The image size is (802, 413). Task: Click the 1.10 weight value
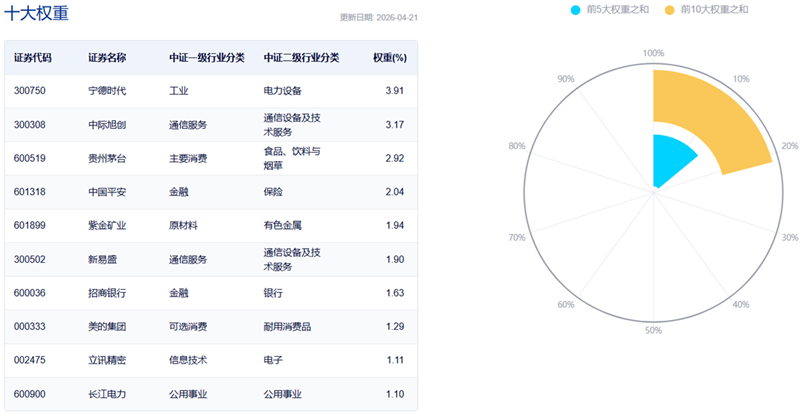[395, 394]
